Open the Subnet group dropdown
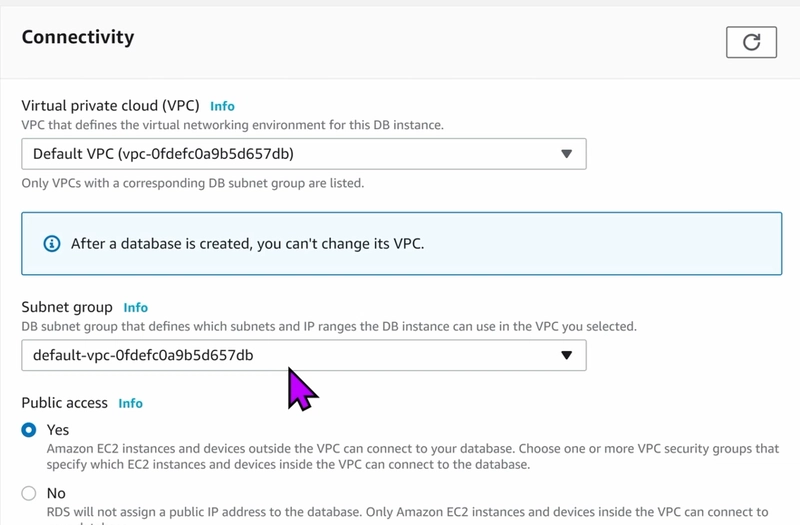Viewport: 800px width, 525px height. pyautogui.click(x=304, y=355)
